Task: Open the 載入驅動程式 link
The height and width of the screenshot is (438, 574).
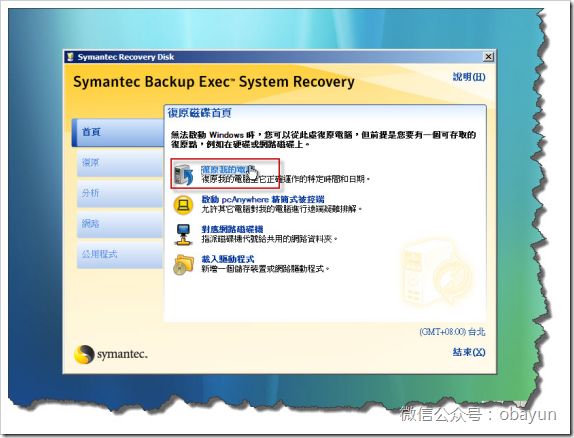Action: [x=228, y=259]
